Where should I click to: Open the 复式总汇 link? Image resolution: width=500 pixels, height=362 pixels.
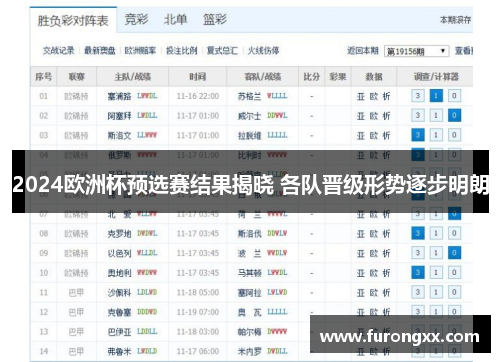222,51
